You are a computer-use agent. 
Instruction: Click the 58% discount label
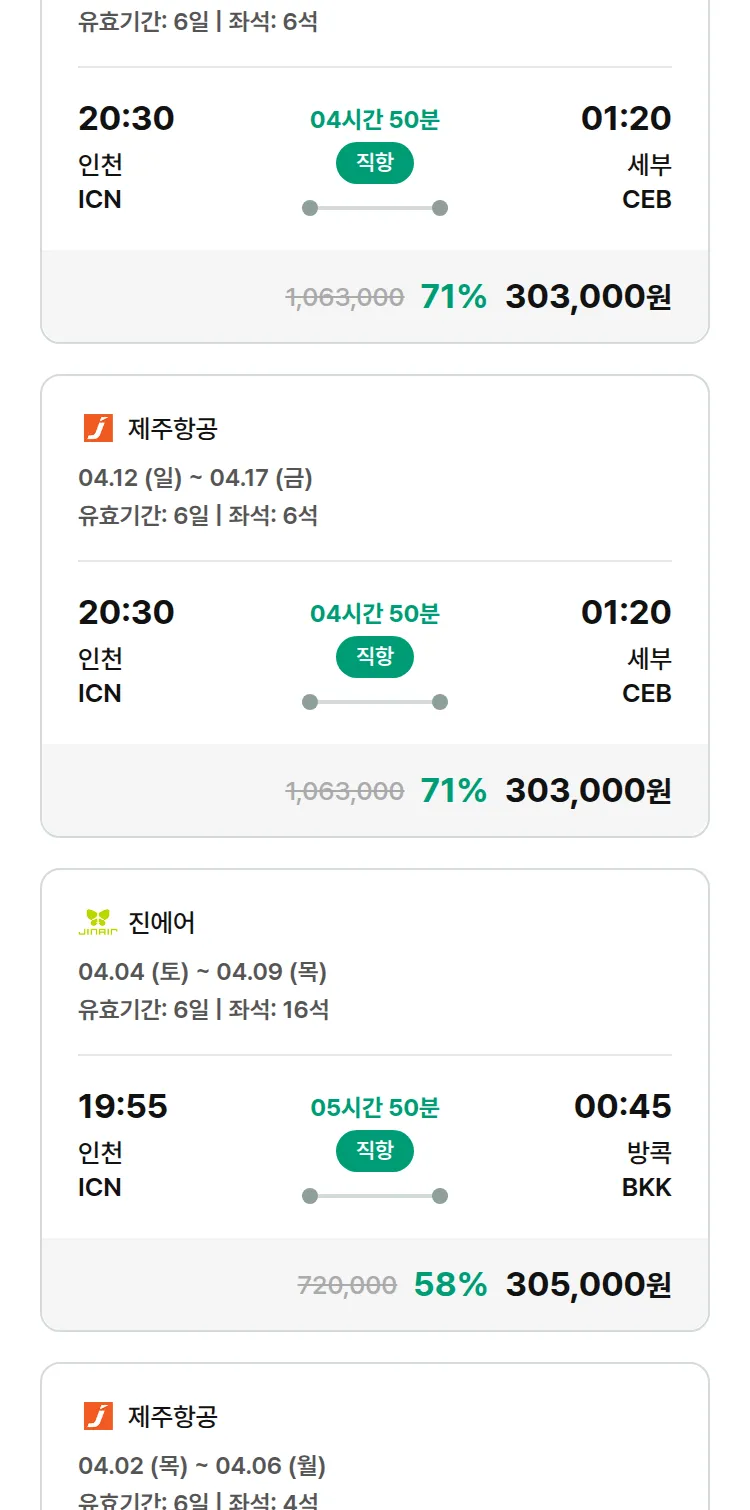pyautogui.click(x=450, y=1284)
